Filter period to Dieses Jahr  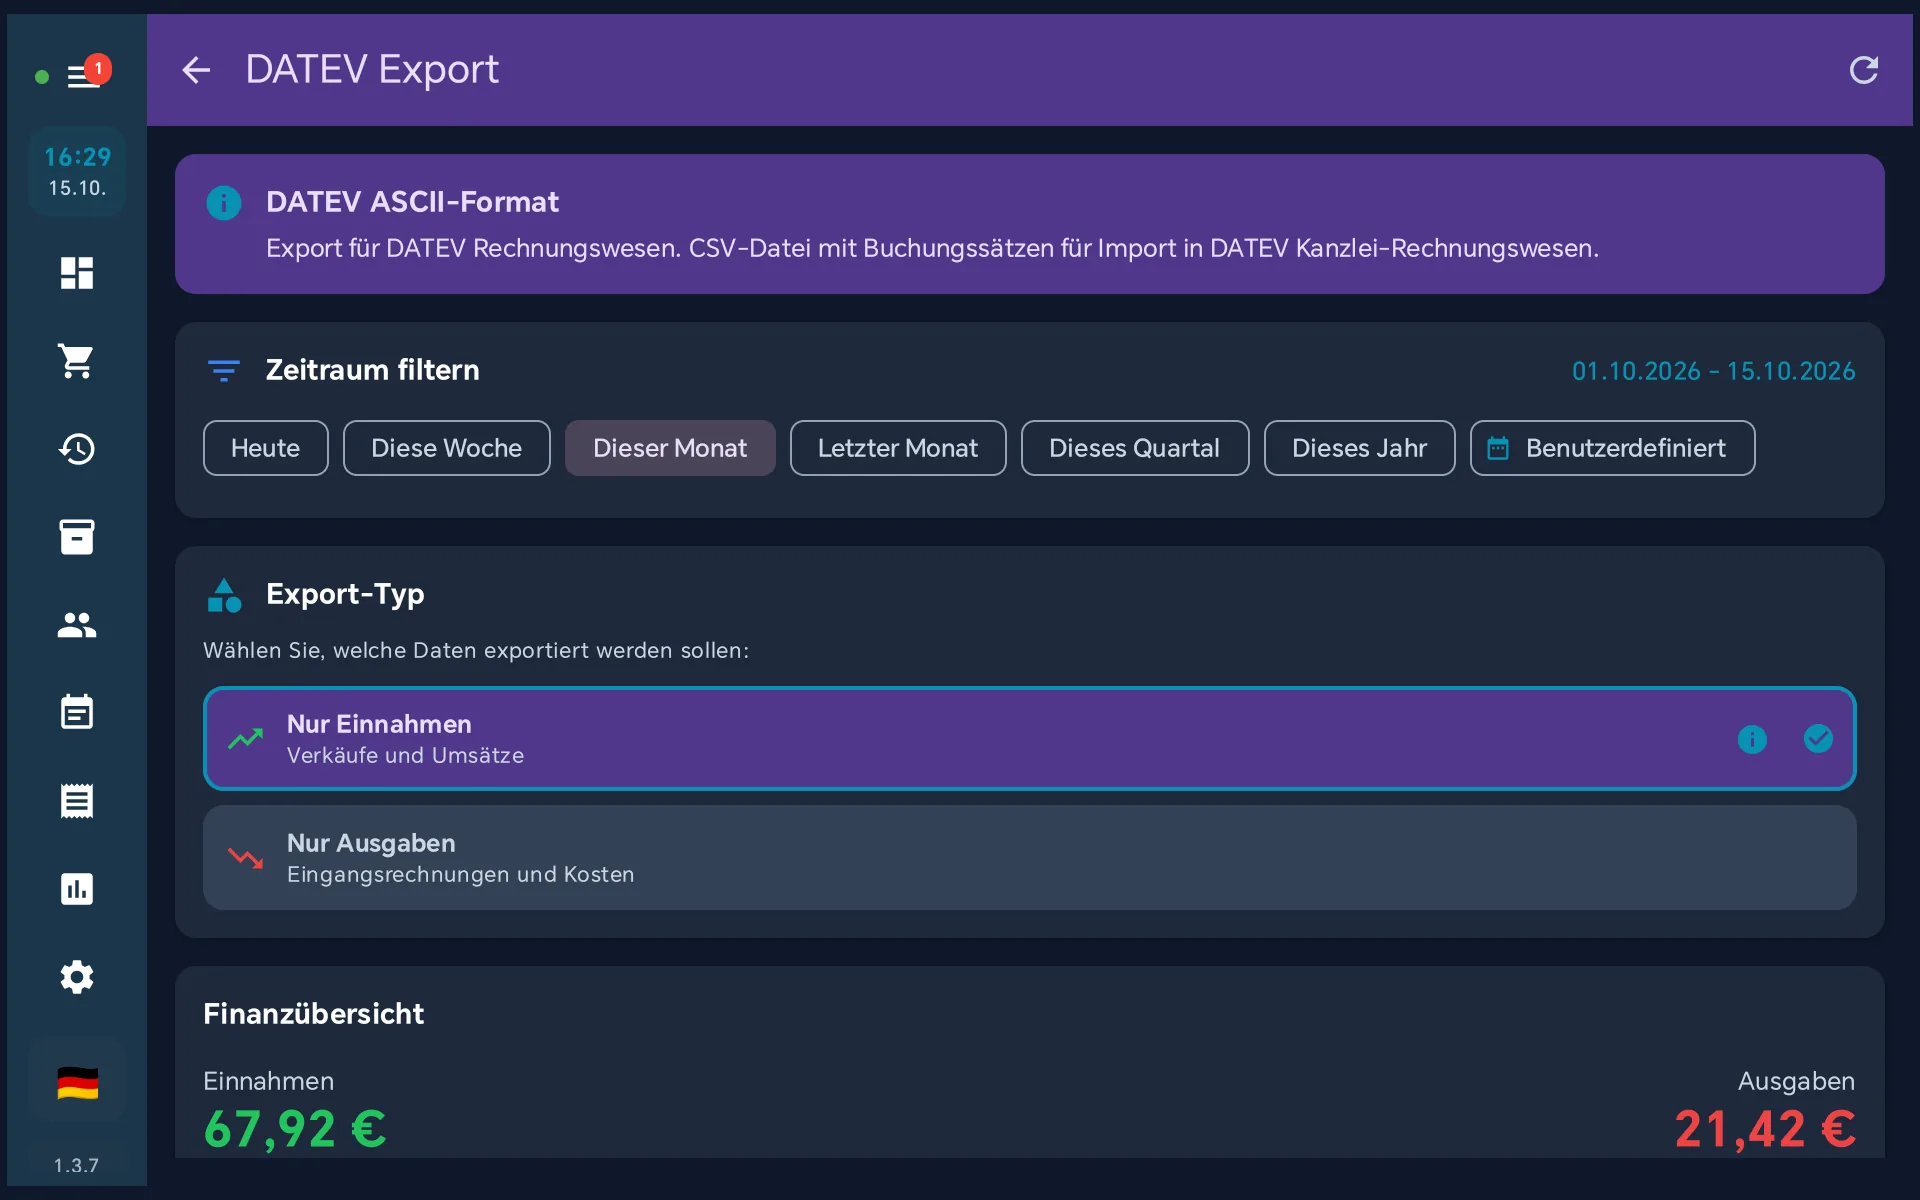[x=1359, y=448]
